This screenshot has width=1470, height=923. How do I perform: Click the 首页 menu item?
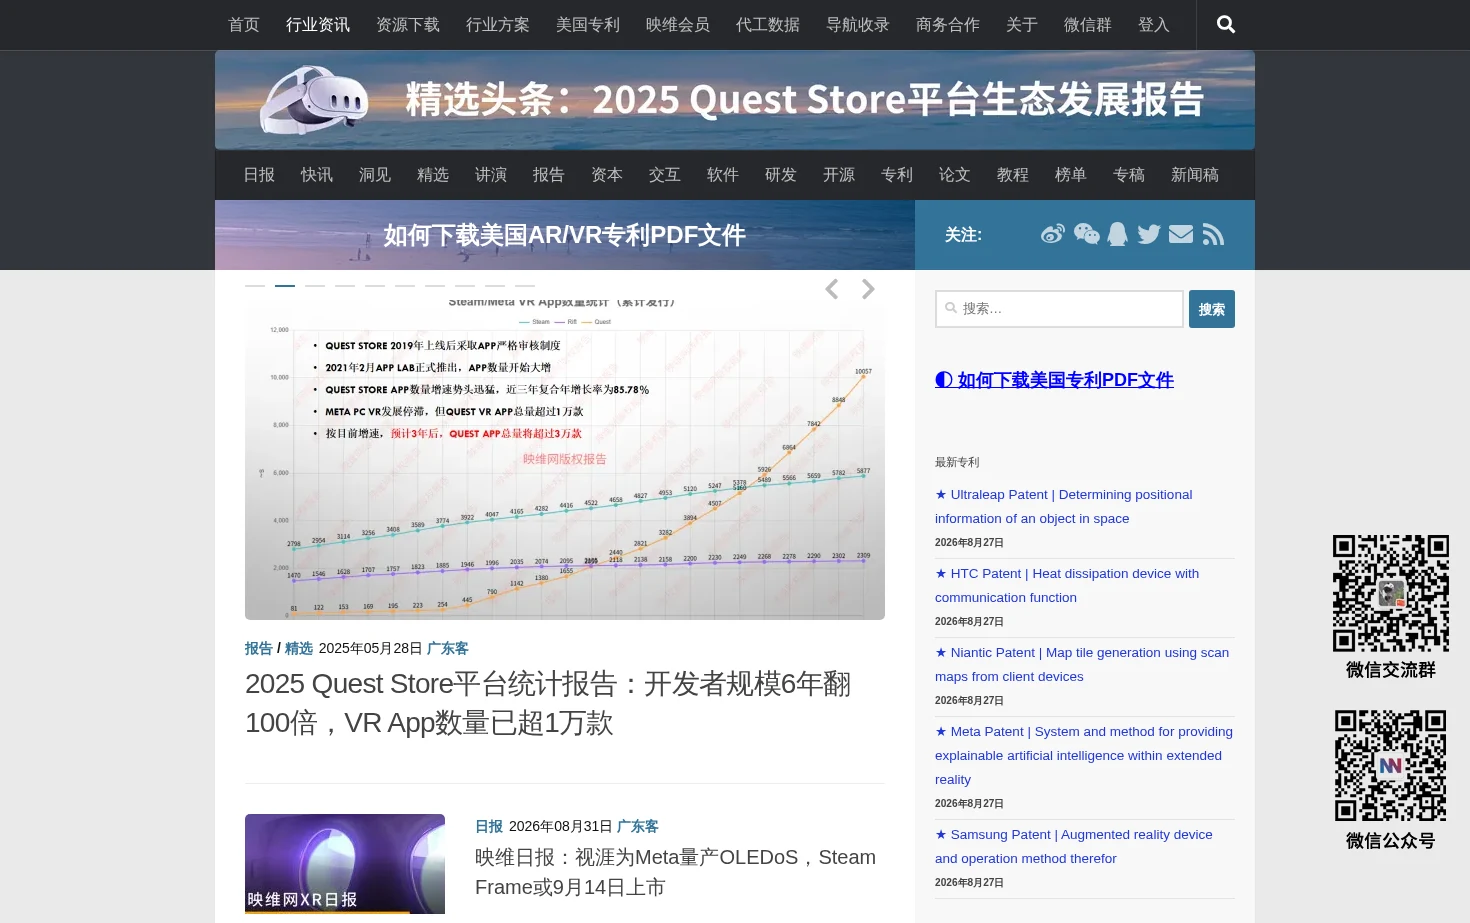coord(244,25)
